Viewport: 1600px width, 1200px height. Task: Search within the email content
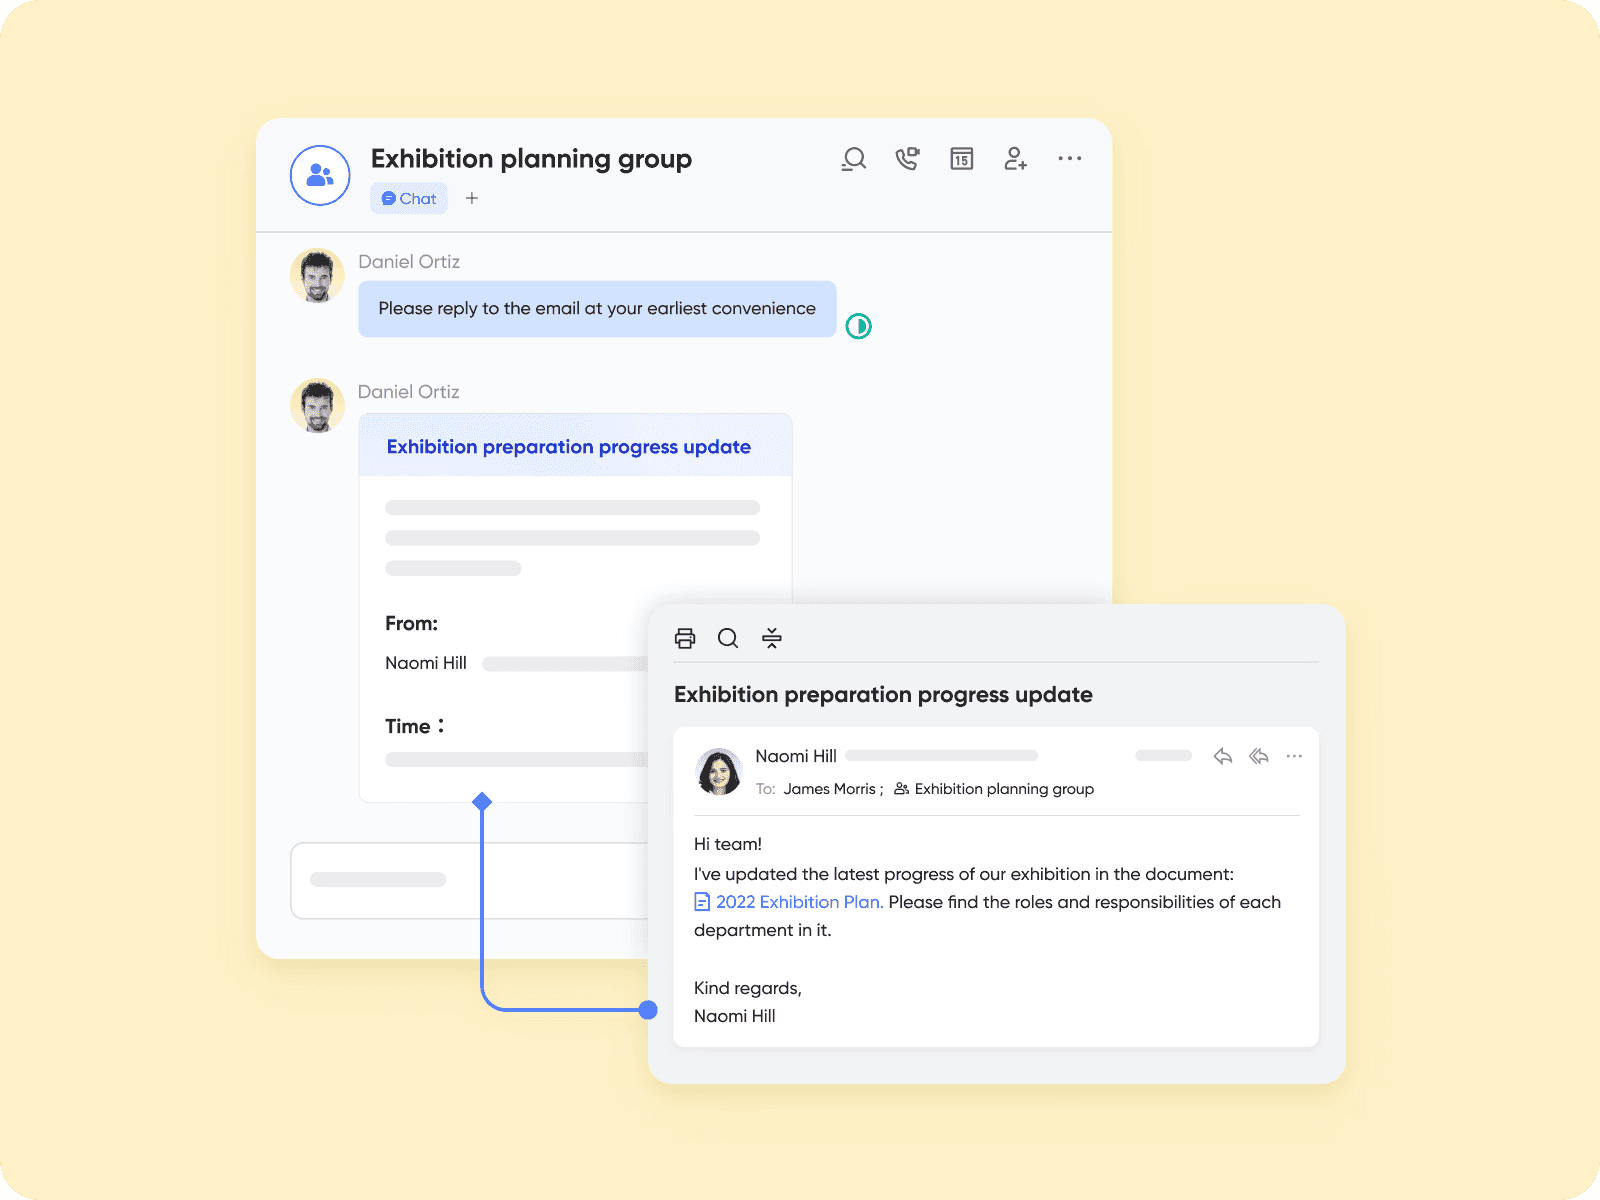[728, 638]
